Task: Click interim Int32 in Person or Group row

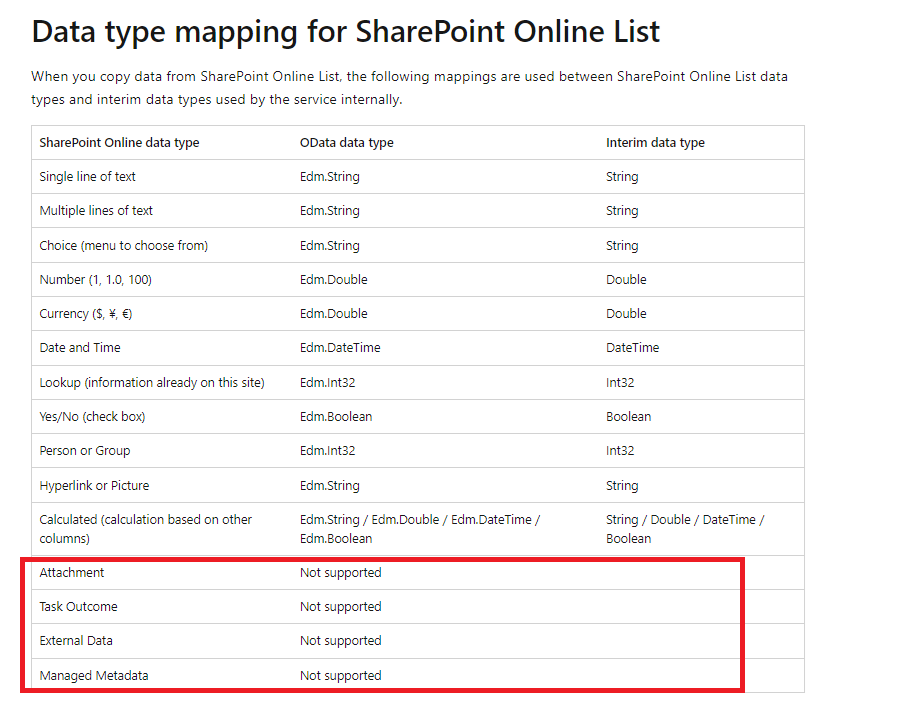Action: (x=620, y=451)
